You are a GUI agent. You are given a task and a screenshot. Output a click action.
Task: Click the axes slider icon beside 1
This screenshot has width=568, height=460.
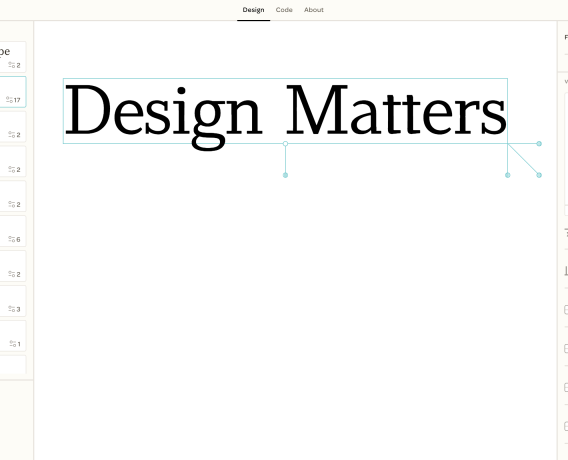pos(13,344)
